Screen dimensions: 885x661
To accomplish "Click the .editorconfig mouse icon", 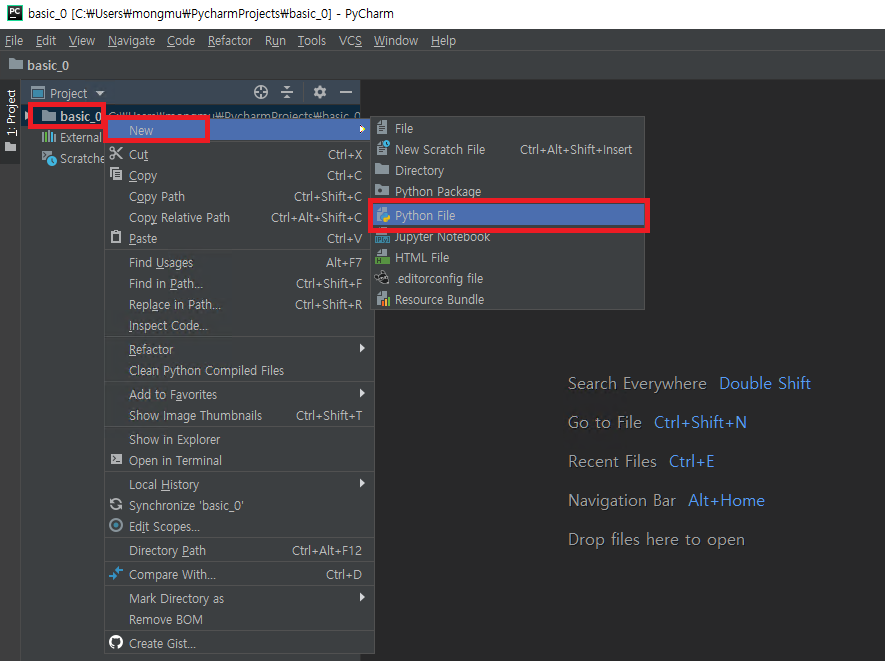I will [382, 278].
